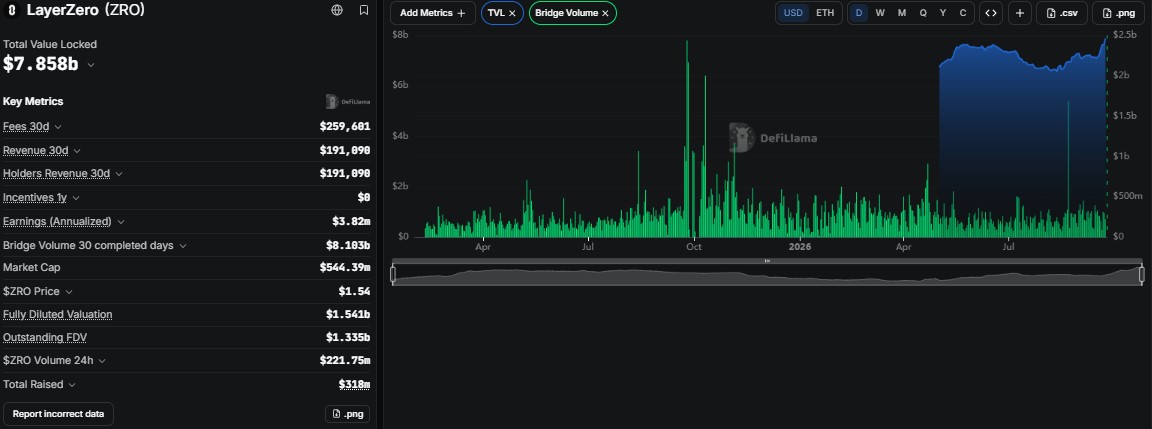
Task: Click the $259,601 fees value
Action: (345, 126)
